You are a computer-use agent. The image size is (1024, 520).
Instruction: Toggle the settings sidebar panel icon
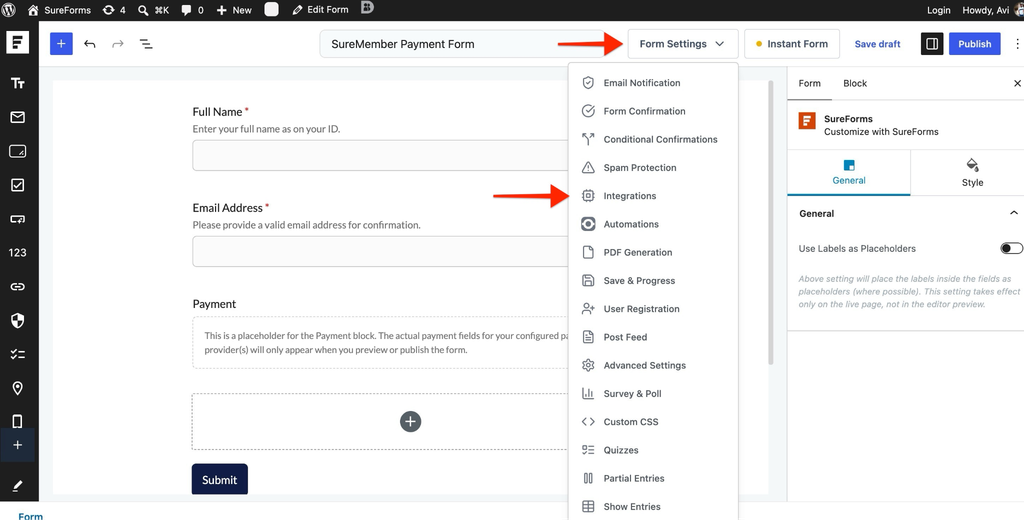tap(932, 44)
